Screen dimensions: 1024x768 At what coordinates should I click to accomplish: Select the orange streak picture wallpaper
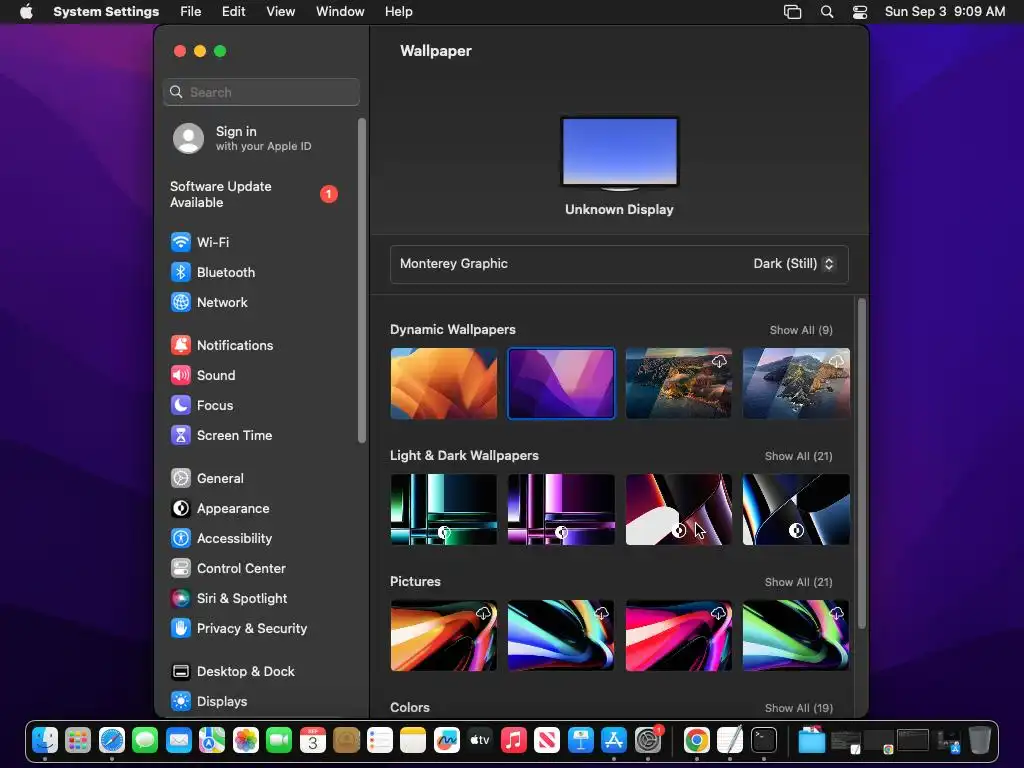tap(443, 635)
